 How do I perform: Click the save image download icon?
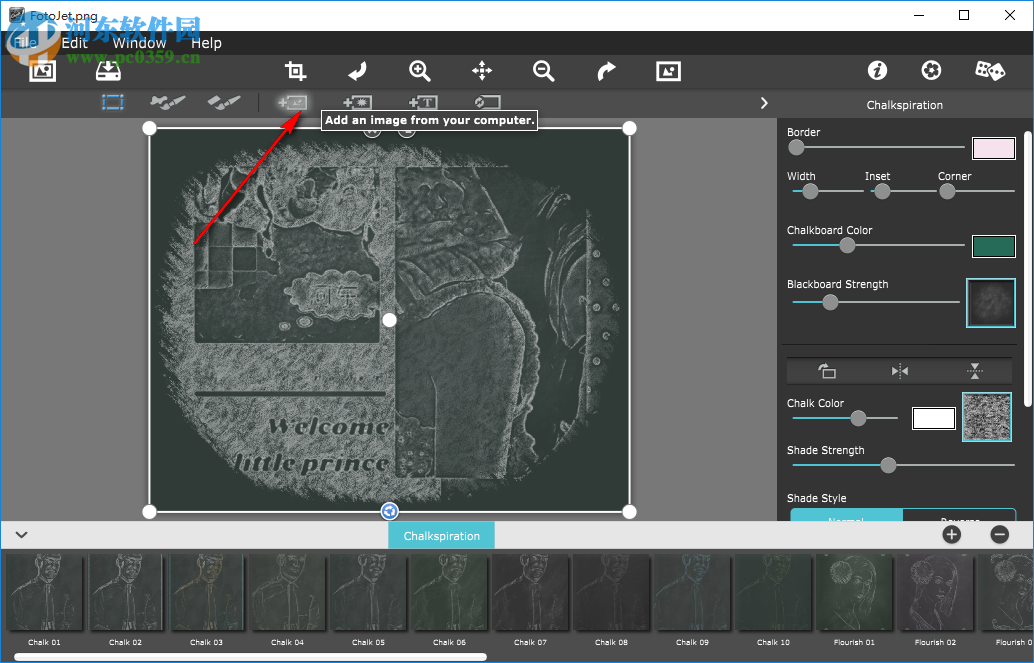107,70
